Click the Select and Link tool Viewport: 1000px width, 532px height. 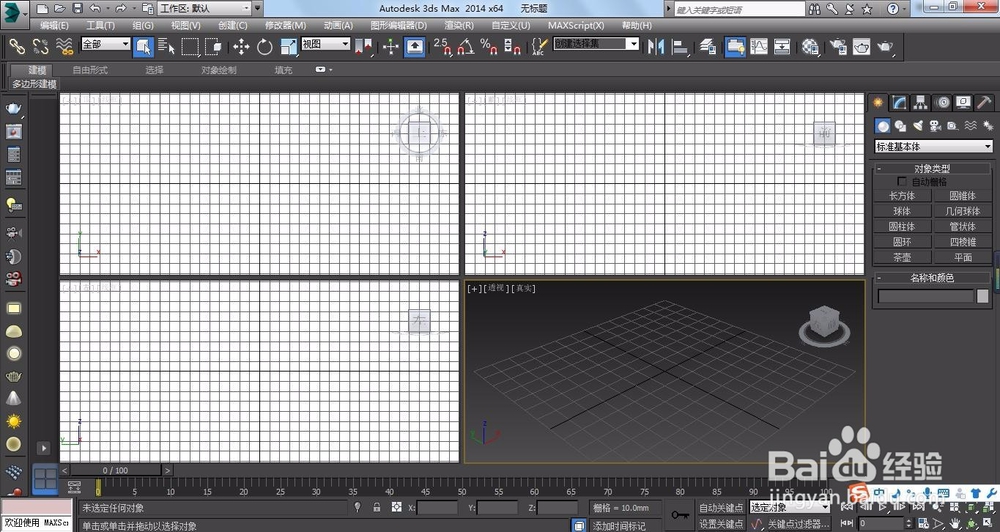[16, 46]
